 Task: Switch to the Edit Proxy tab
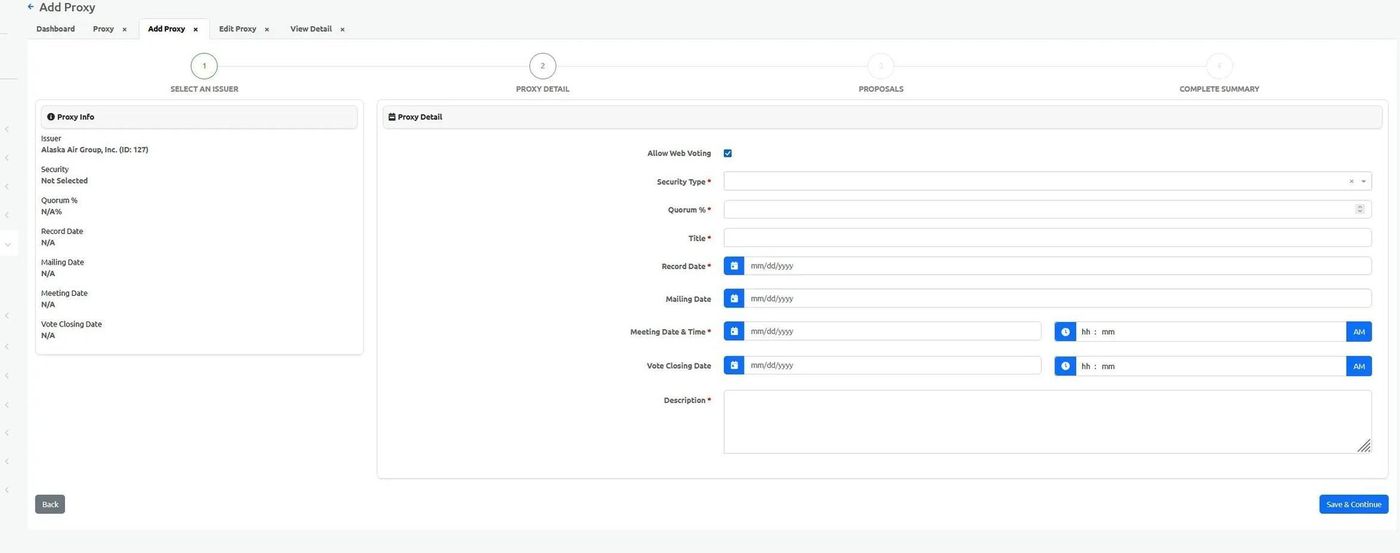point(237,29)
